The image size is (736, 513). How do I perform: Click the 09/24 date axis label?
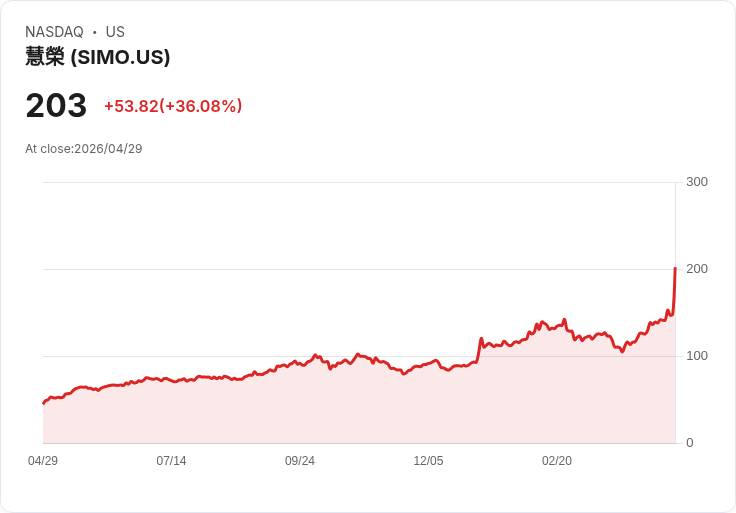299,461
